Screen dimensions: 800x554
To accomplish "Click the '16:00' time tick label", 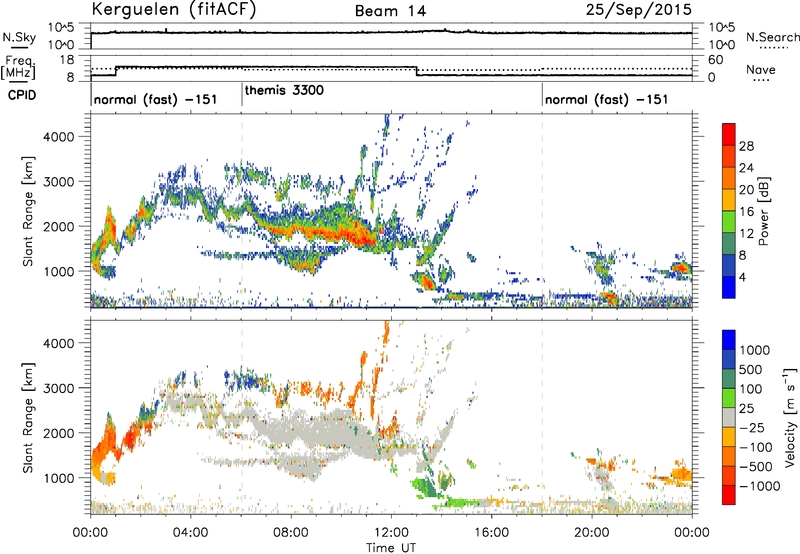I will 491,533.
